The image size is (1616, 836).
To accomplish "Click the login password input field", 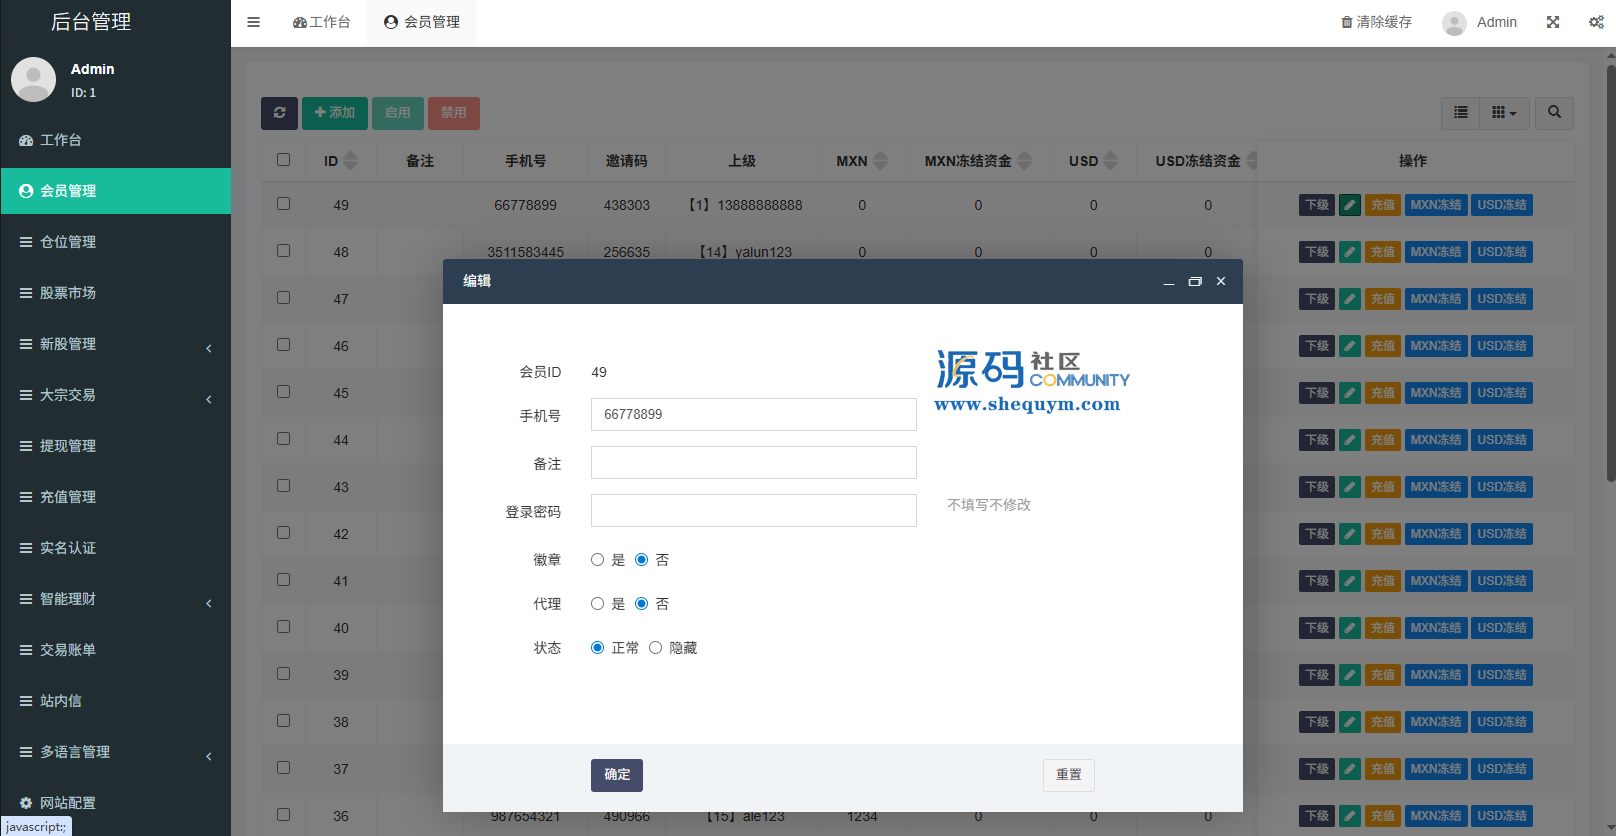I will pyautogui.click(x=753, y=511).
